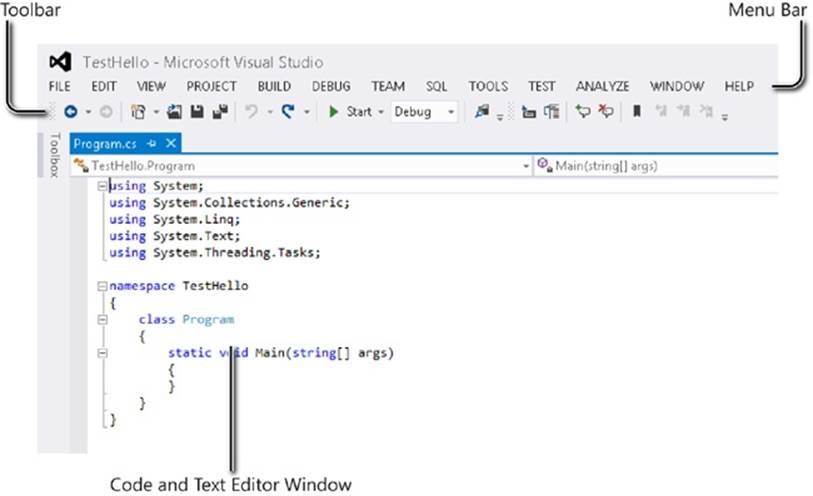Open the SQL menu

(x=437, y=86)
